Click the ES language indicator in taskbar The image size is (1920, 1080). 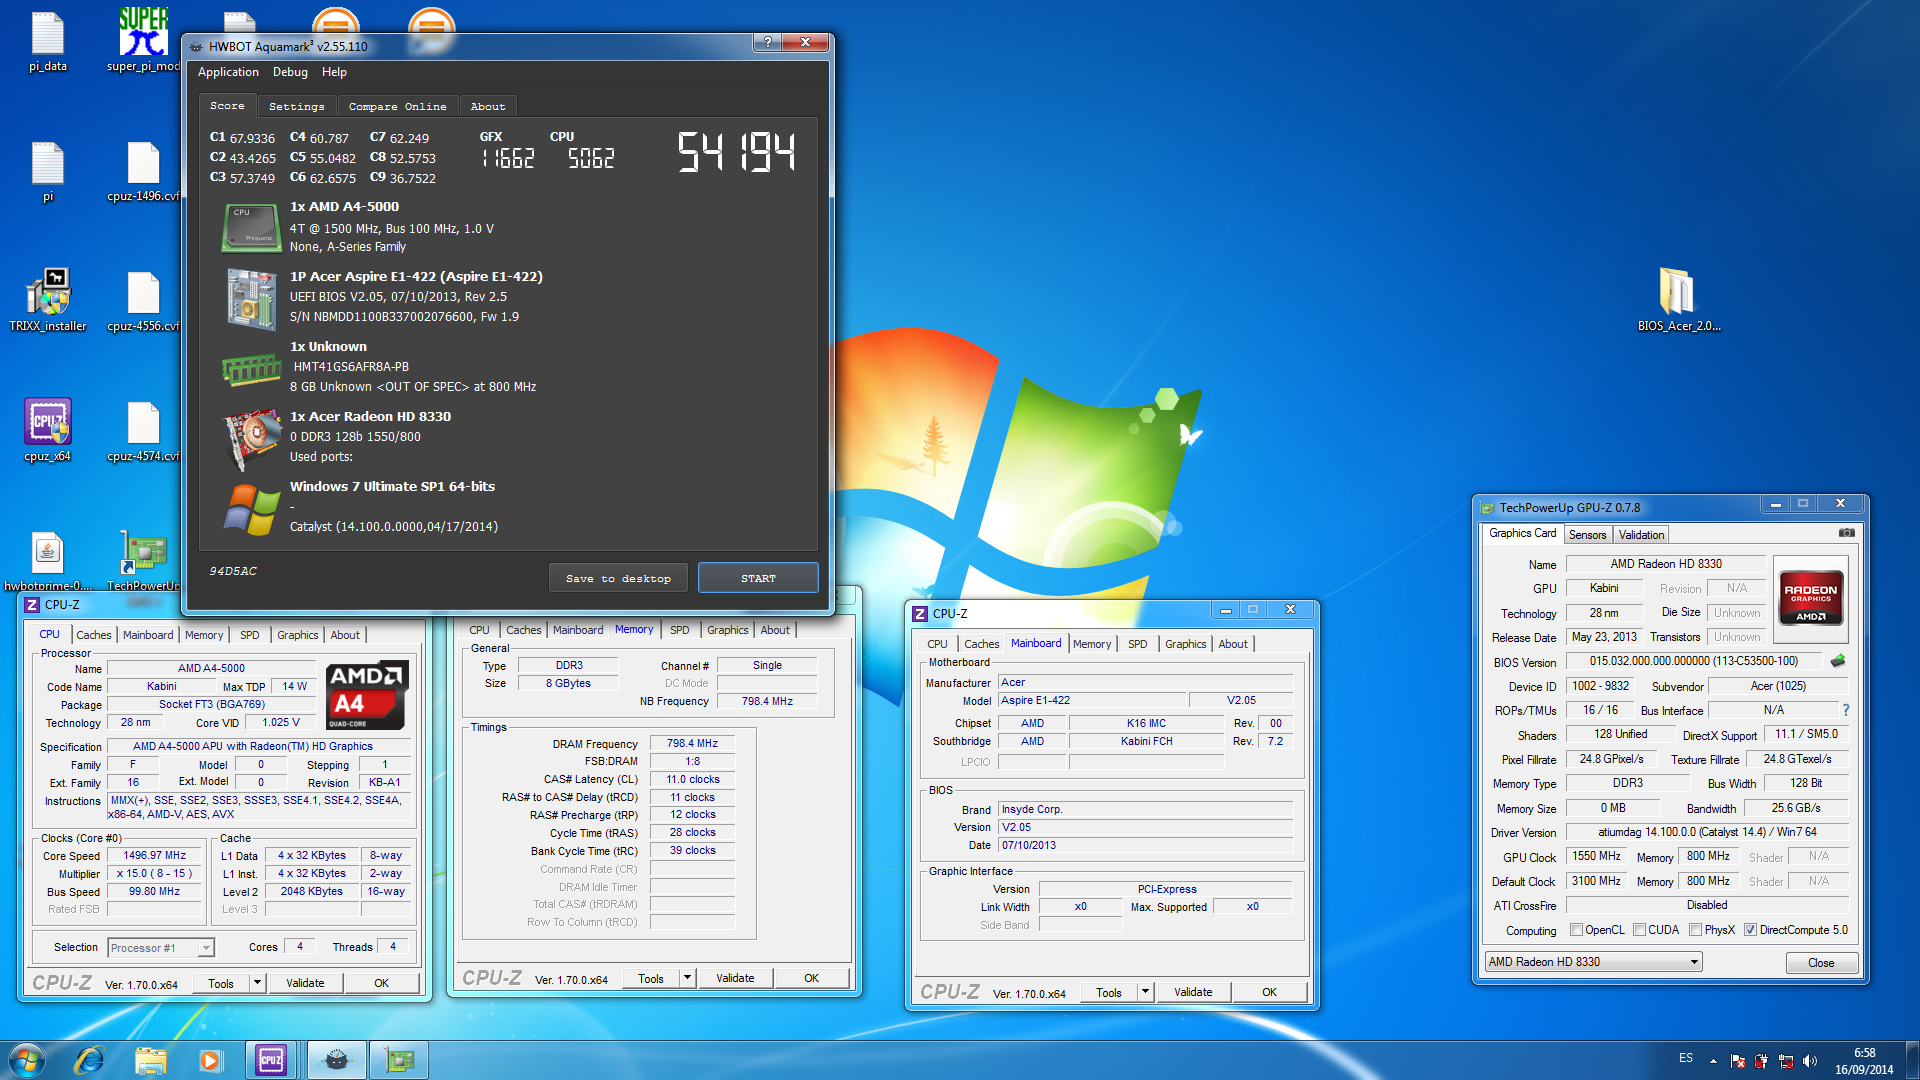(1686, 1058)
